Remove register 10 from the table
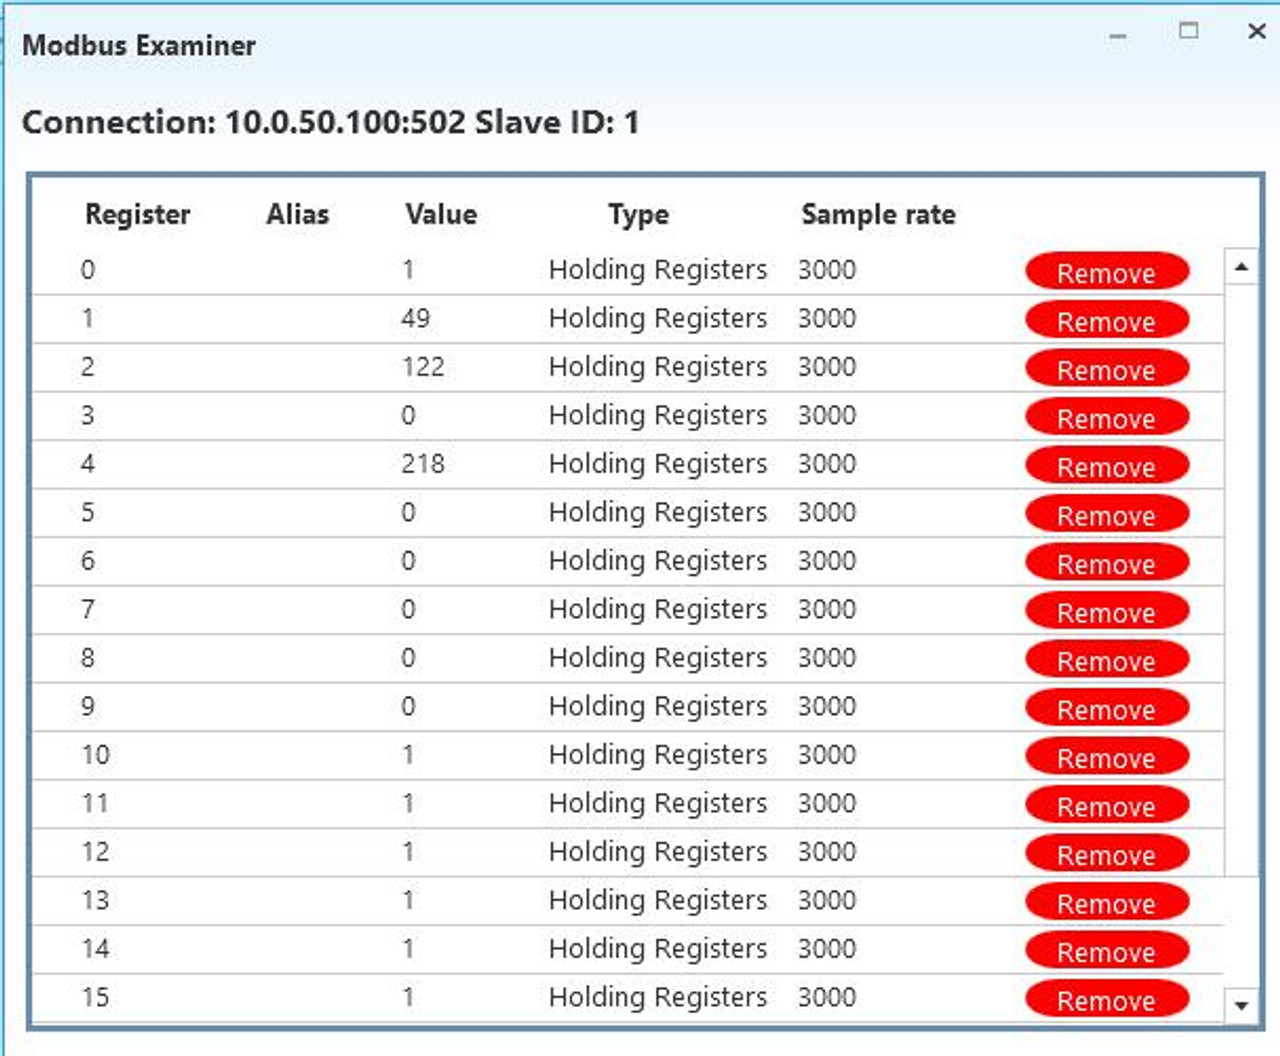The width and height of the screenshot is (1280, 1056). click(1107, 756)
